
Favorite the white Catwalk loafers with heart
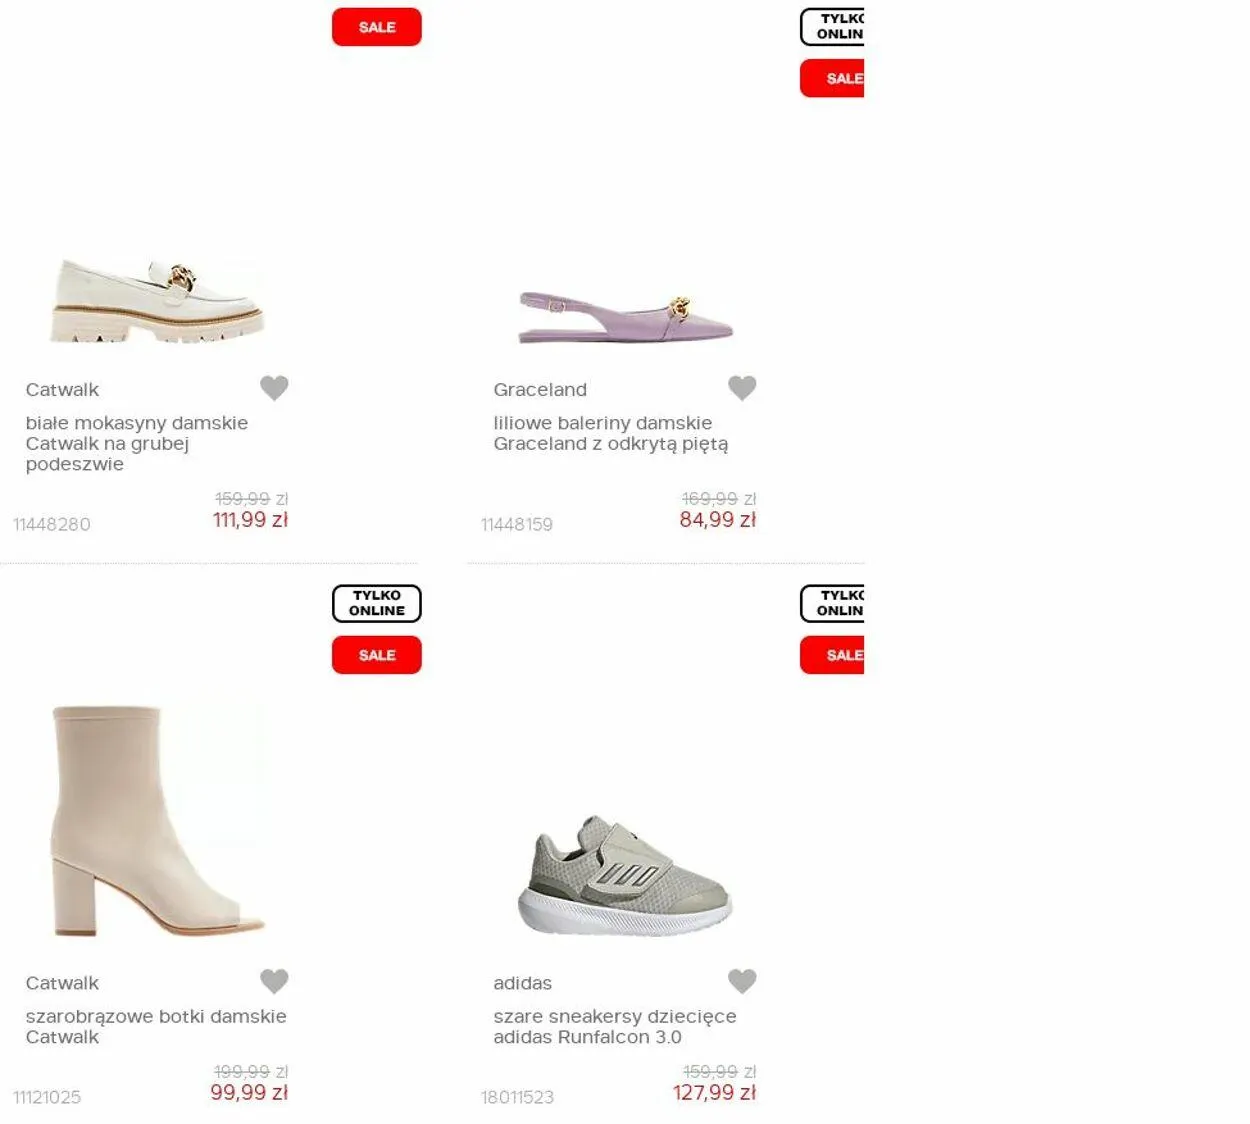click(x=274, y=387)
